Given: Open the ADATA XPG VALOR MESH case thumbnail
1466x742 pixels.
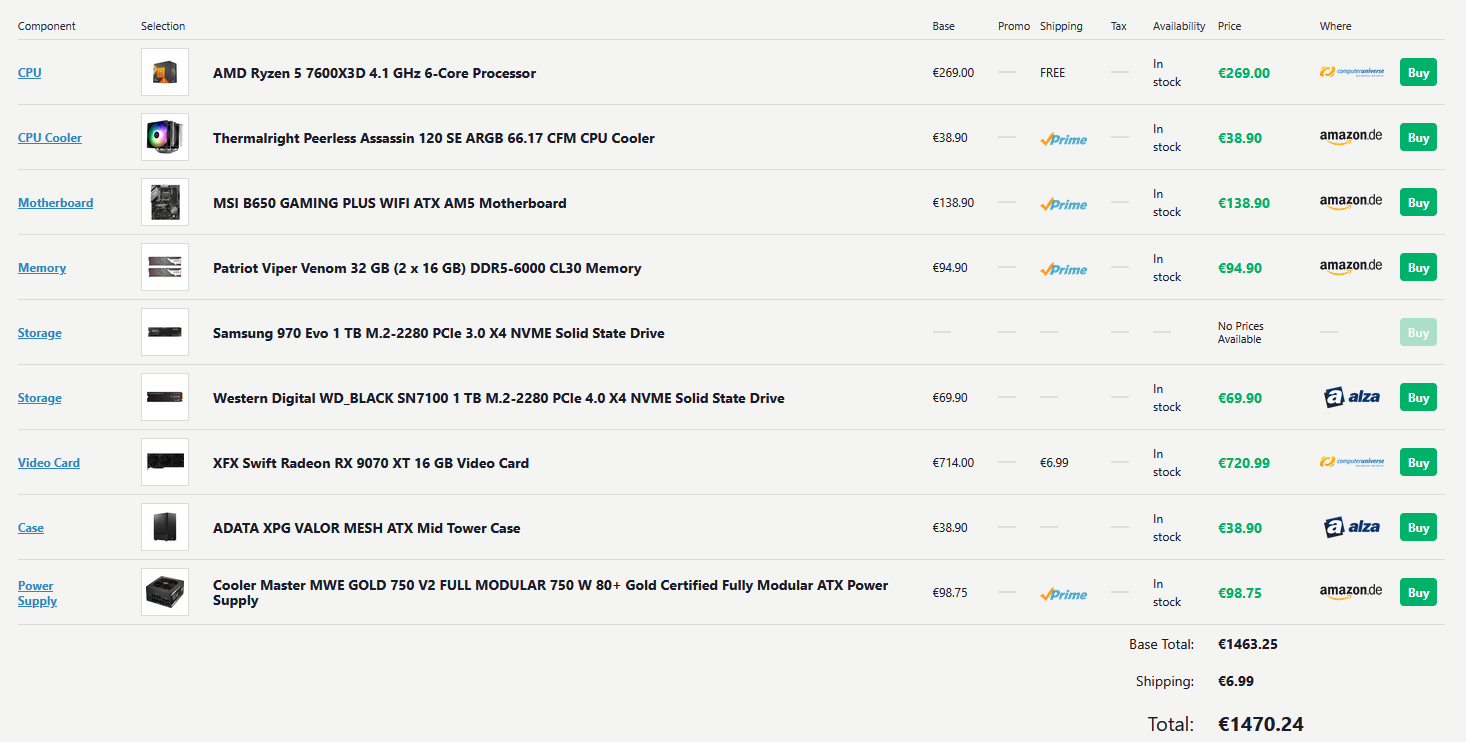Looking at the screenshot, I should pyautogui.click(x=165, y=527).
